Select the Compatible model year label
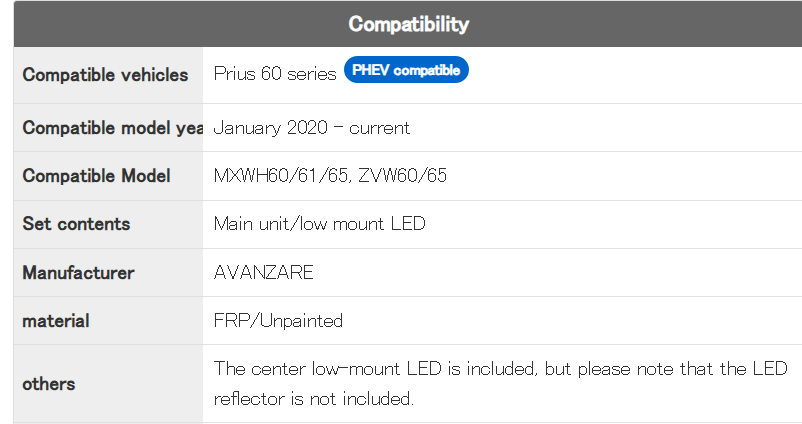 click(x=112, y=128)
